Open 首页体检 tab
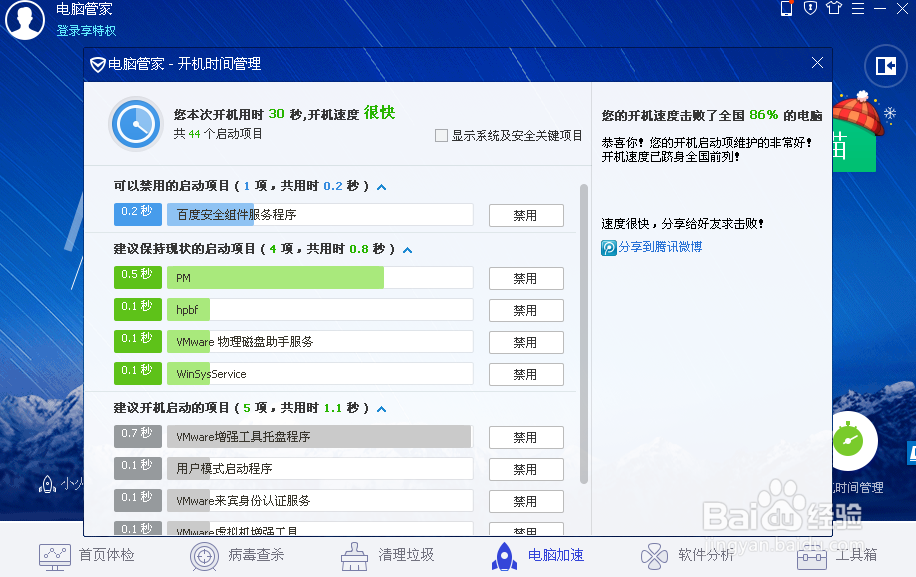 tap(87, 555)
